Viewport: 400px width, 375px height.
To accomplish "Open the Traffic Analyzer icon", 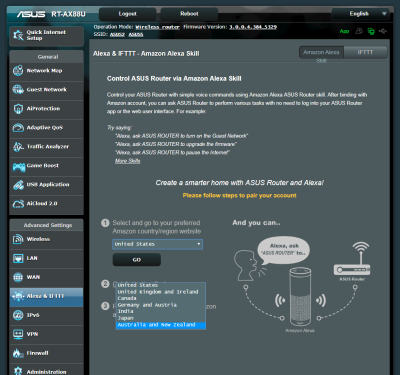I will click(18, 147).
